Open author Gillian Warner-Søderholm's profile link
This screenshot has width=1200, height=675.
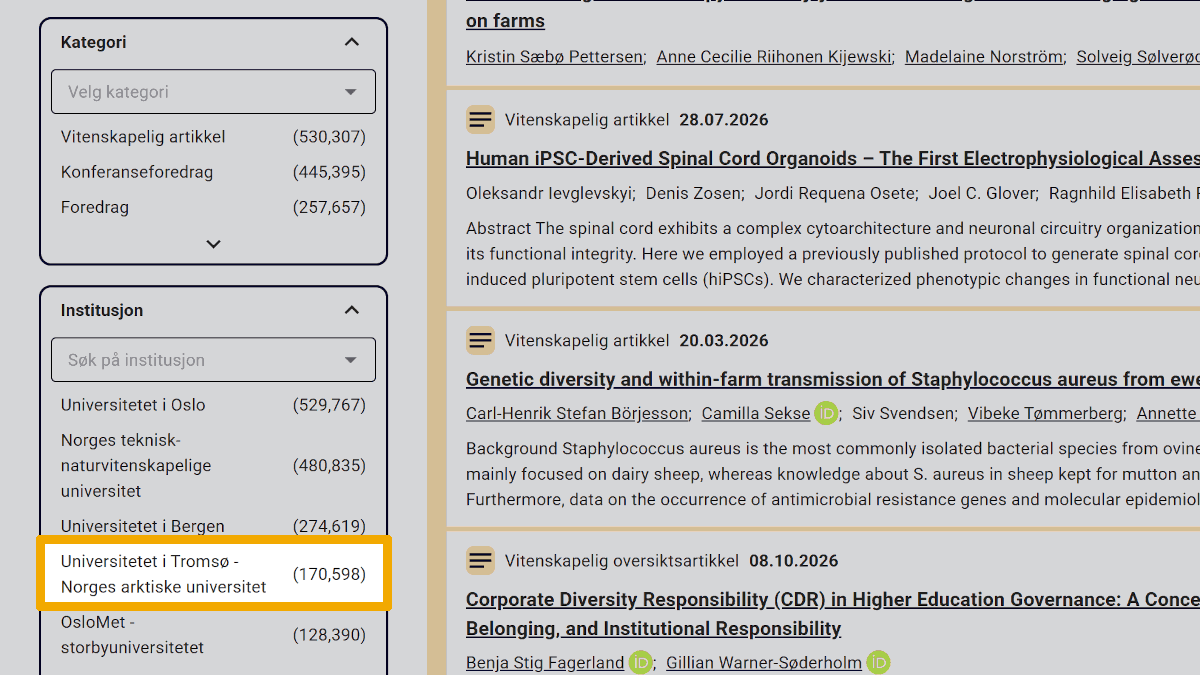[x=764, y=663]
